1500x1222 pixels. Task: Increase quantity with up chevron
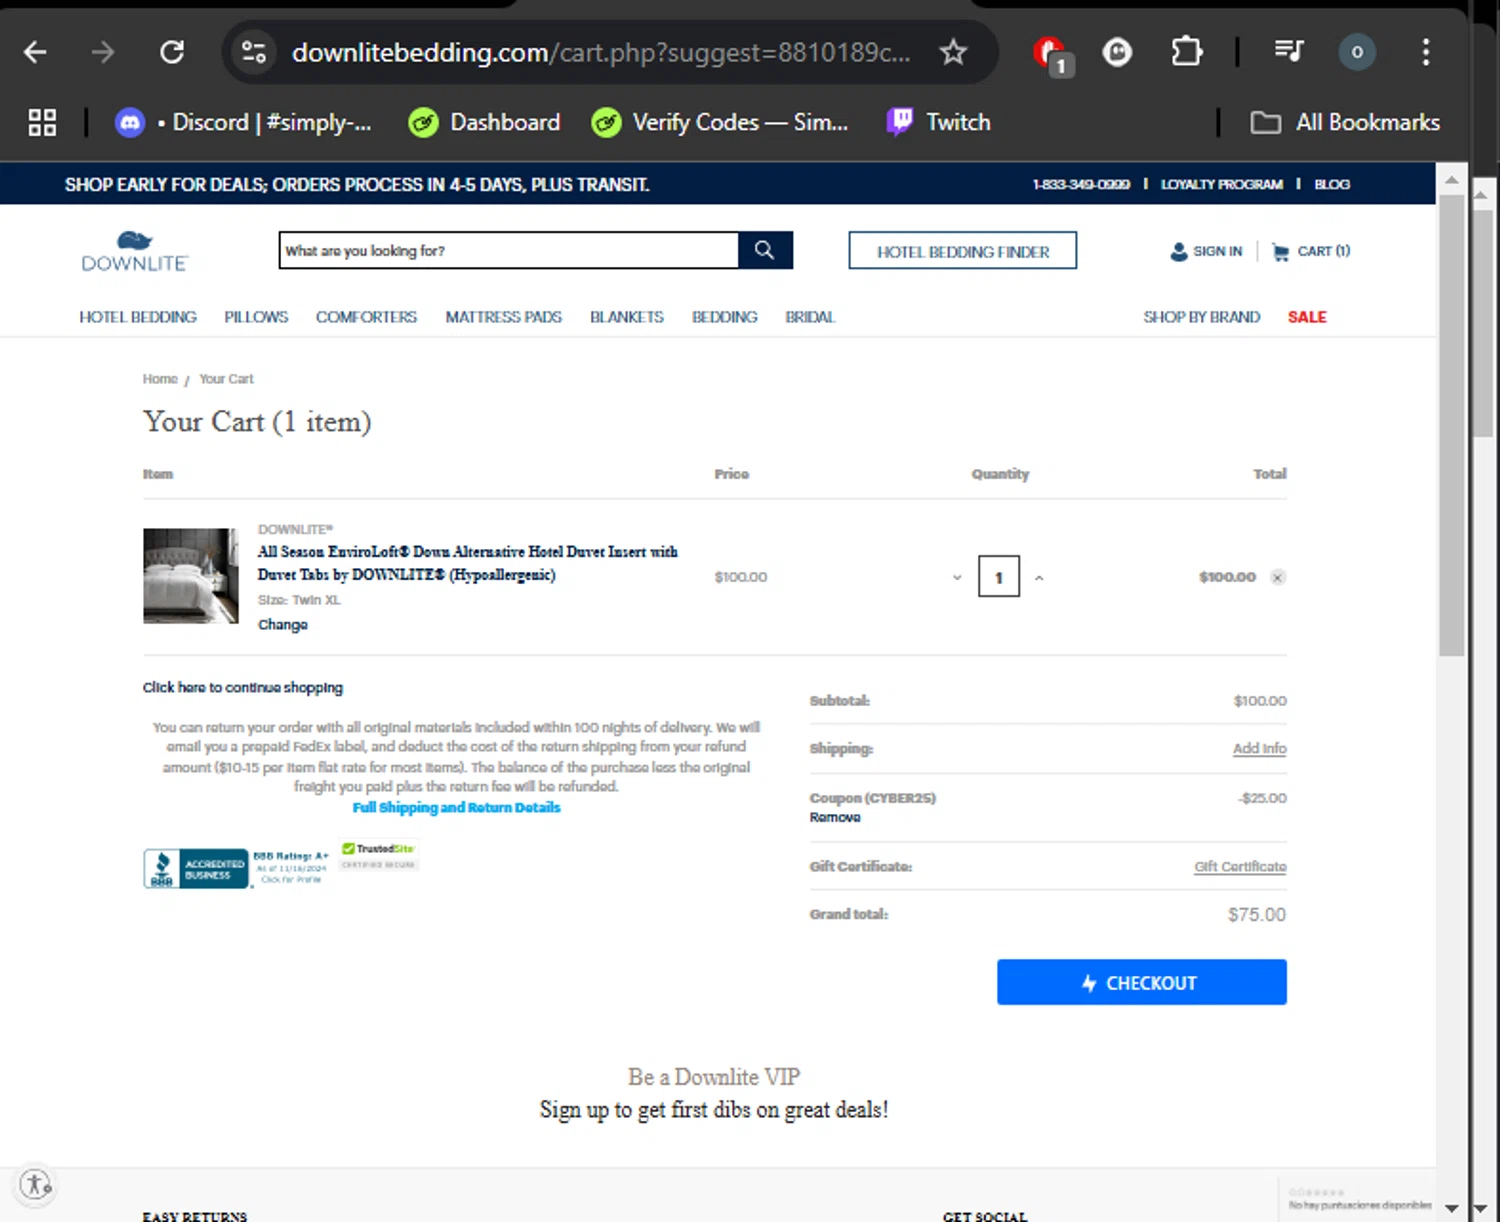click(x=1039, y=578)
